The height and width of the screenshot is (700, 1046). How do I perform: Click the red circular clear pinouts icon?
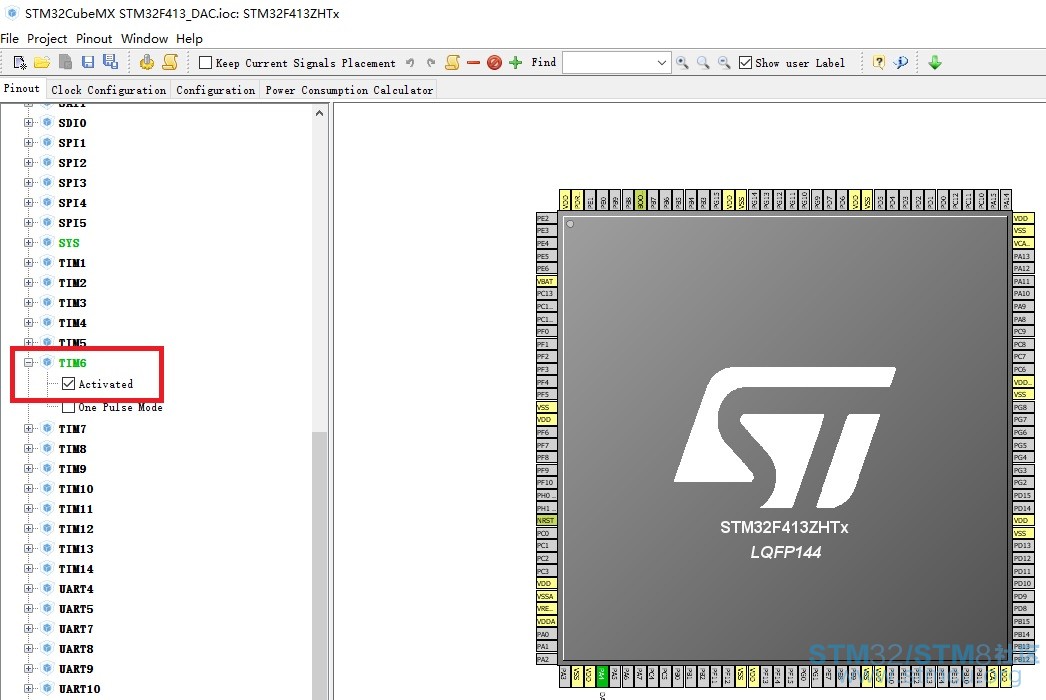[x=494, y=63]
